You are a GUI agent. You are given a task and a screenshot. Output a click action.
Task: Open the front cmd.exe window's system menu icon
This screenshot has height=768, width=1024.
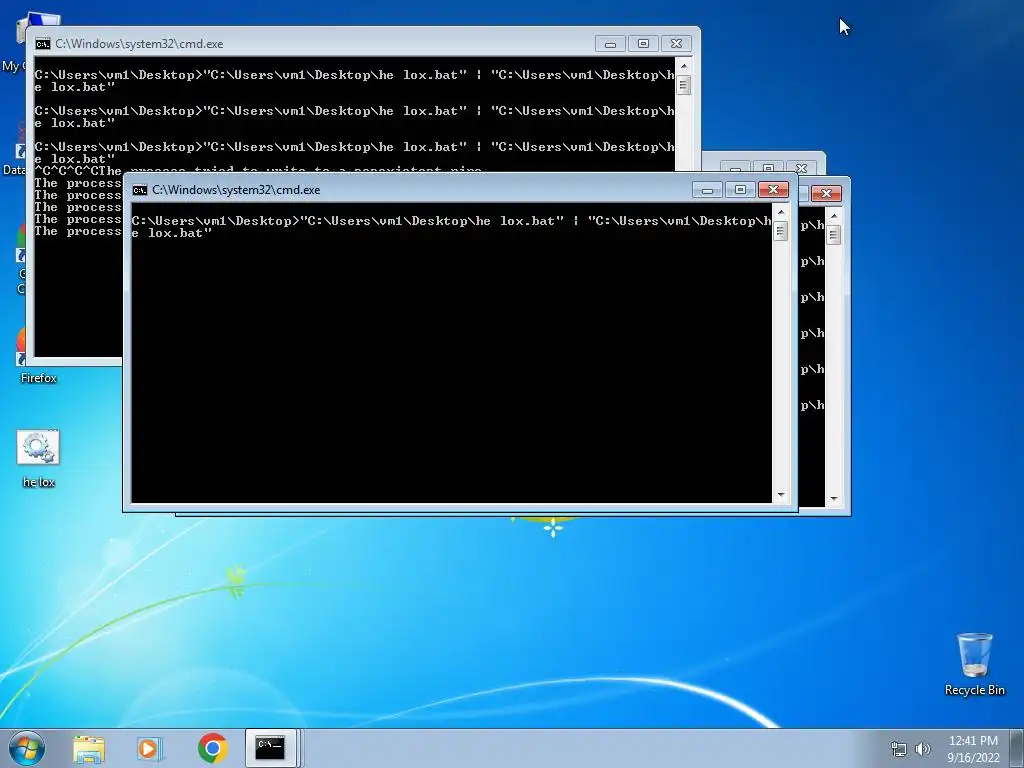point(140,190)
